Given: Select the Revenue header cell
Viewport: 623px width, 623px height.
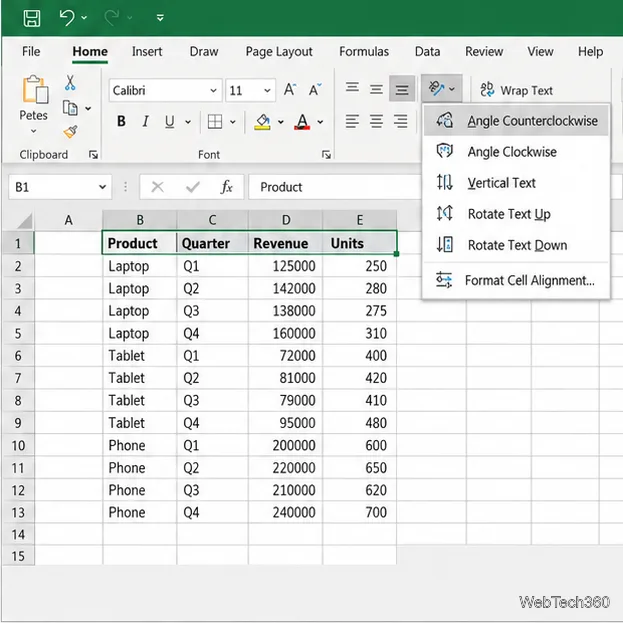Looking at the screenshot, I should pyautogui.click(x=286, y=243).
